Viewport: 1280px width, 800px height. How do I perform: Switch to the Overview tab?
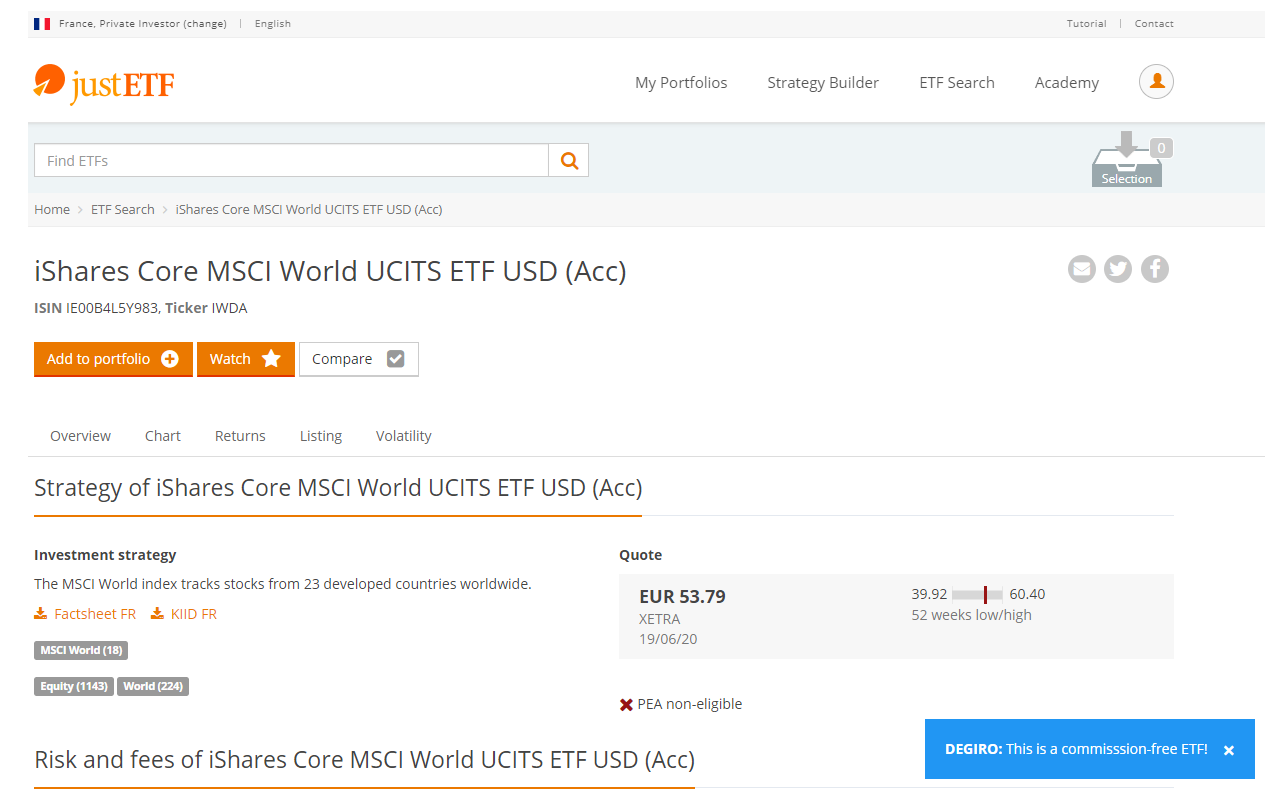tap(81, 436)
